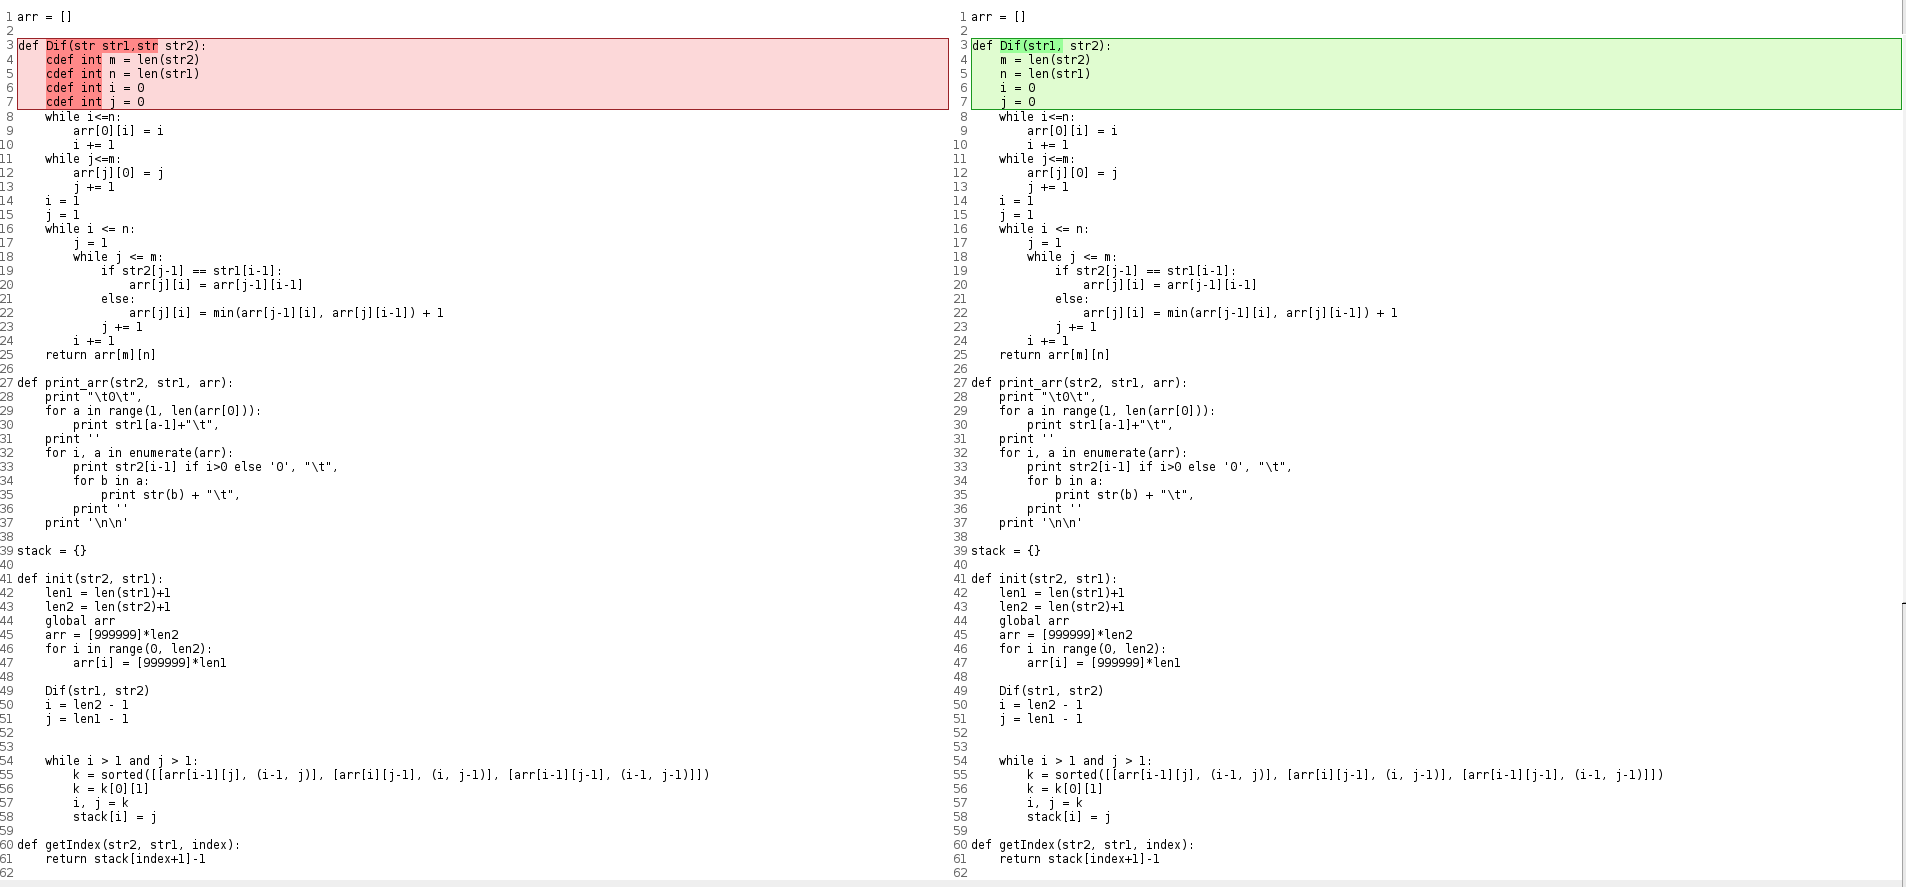
Task: Click 'k = k[0][1]' in the left pane
Action: 111,789
